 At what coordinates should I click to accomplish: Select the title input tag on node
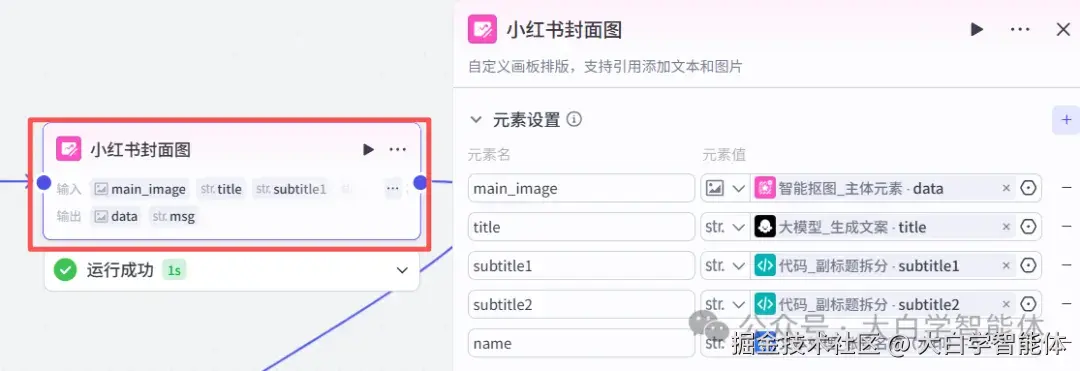coord(221,189)
